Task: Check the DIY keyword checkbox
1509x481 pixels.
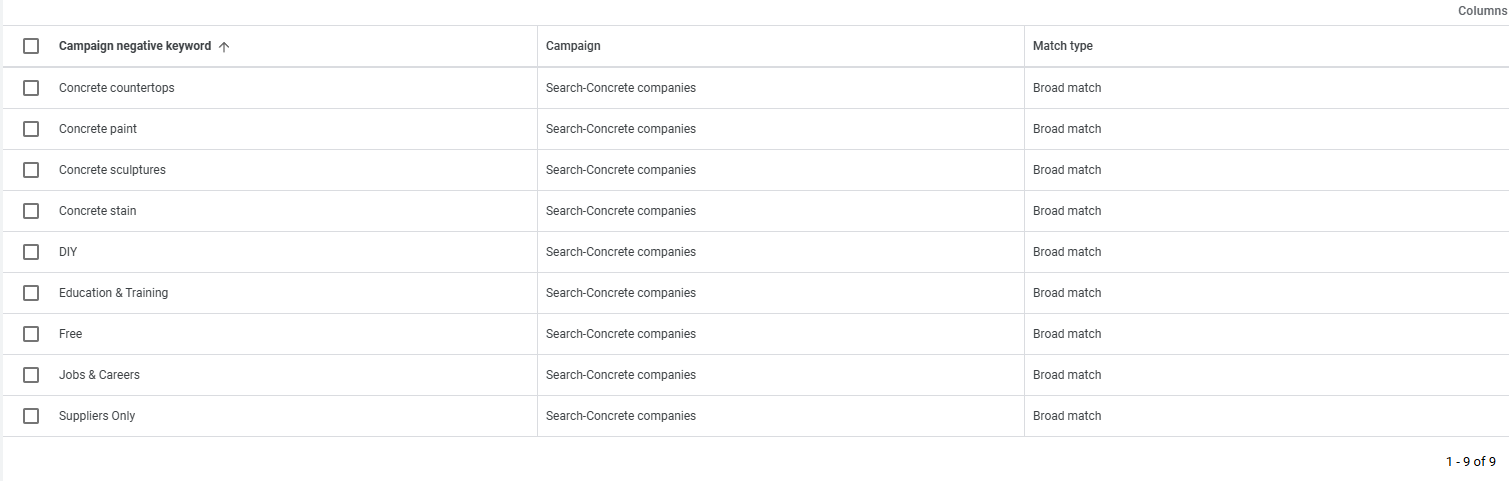Action: [x=31, y=252]
